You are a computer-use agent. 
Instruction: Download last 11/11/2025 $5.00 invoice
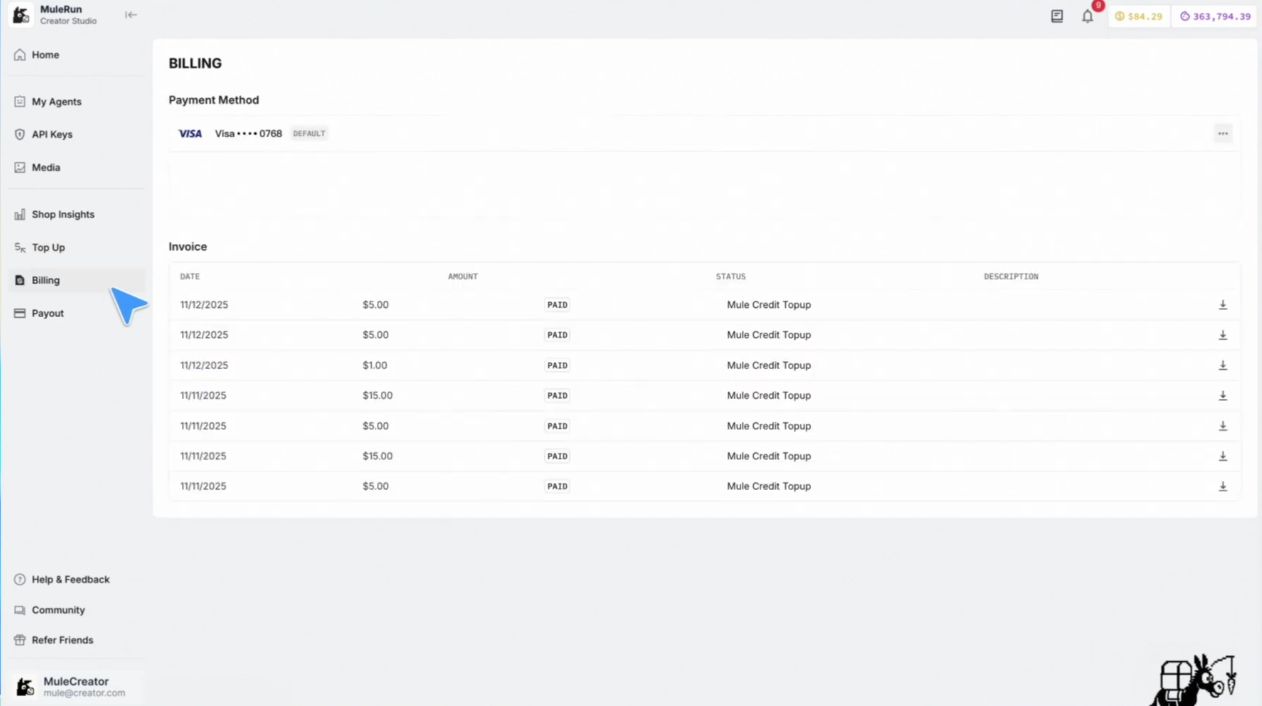coord(1222,486)
